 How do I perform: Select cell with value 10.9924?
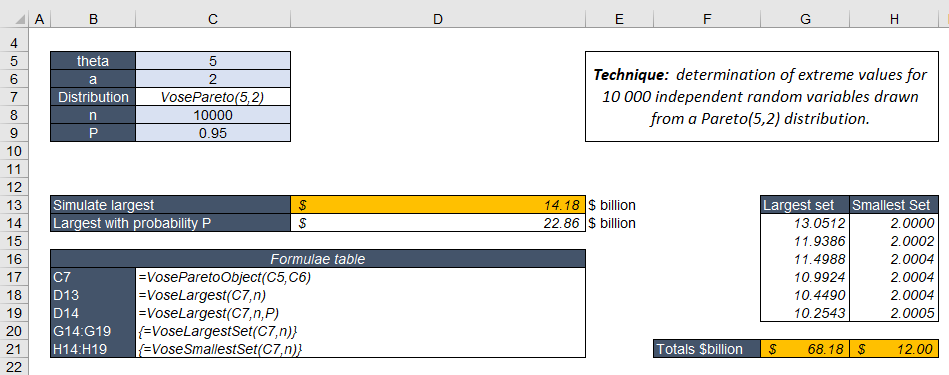[805, 277]
